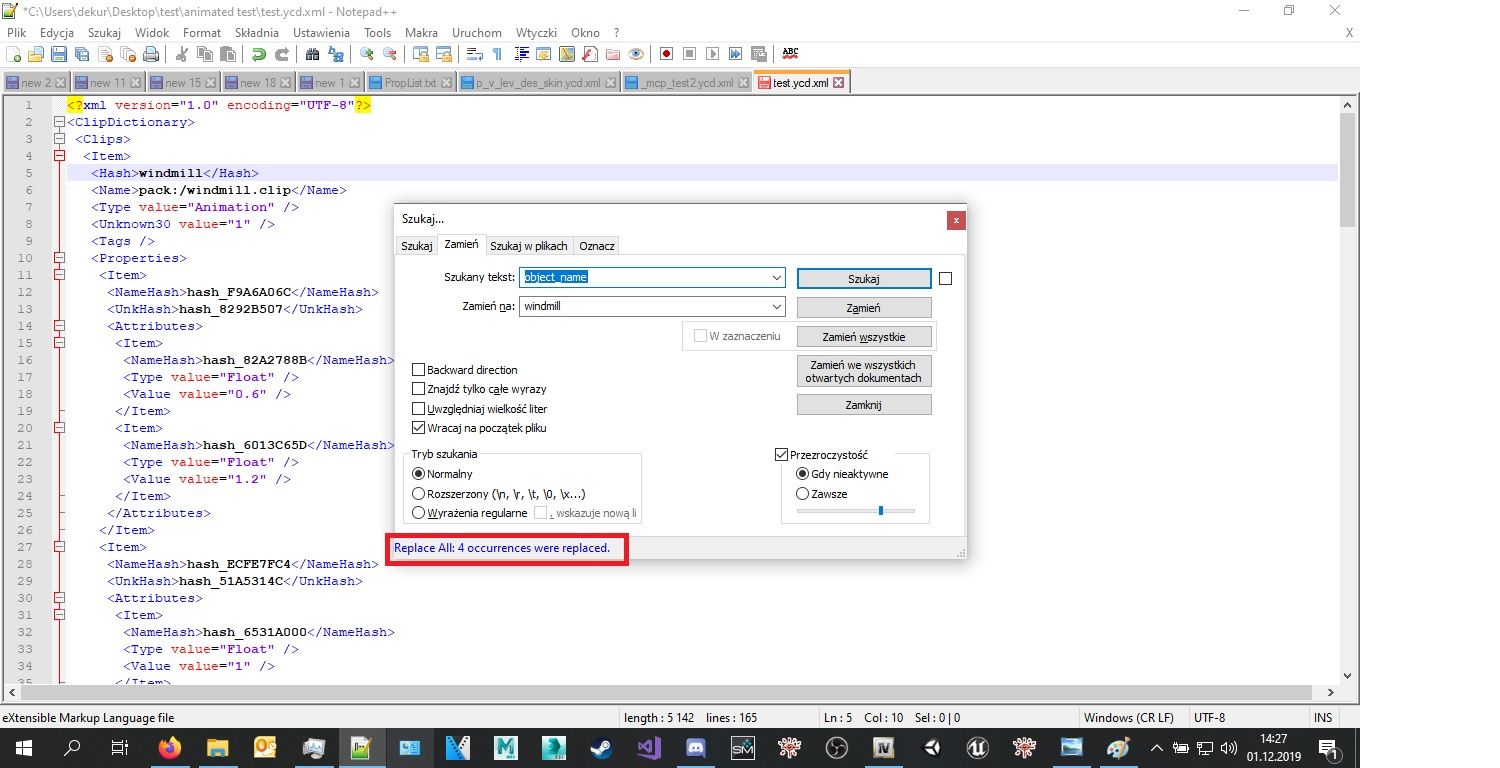1500x768 pixels.
Task: Collapse the Attributes fold at line 30
Action: [x=59, y=598]
